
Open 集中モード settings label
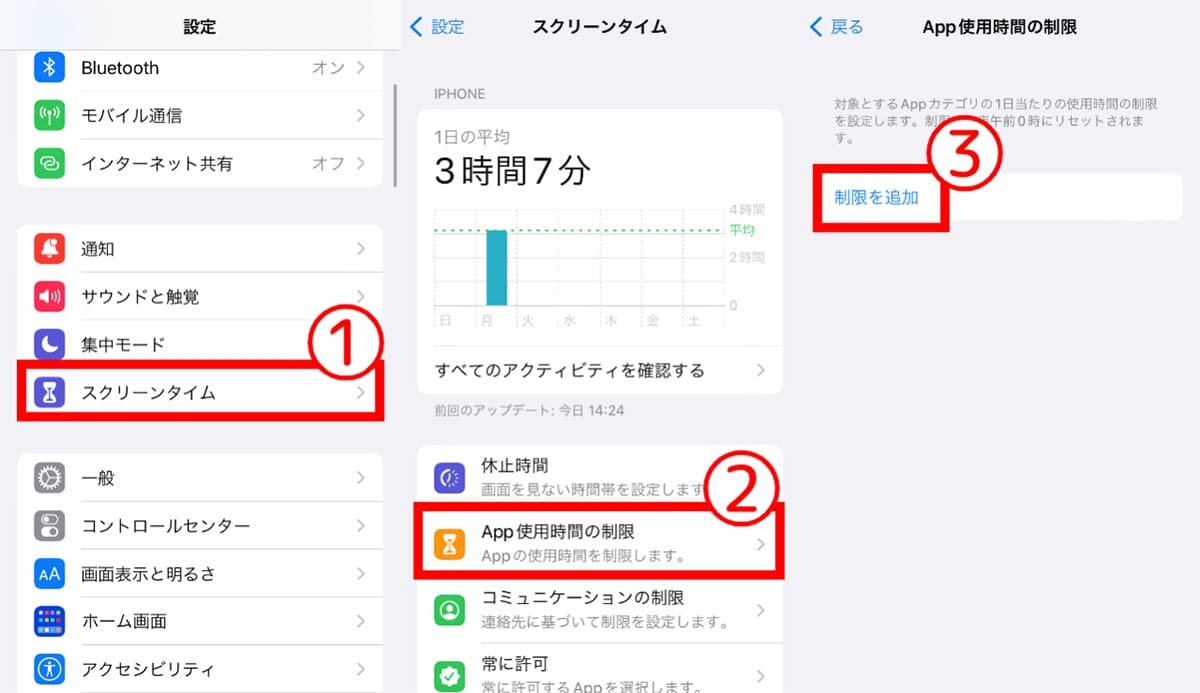pos(123,345)
